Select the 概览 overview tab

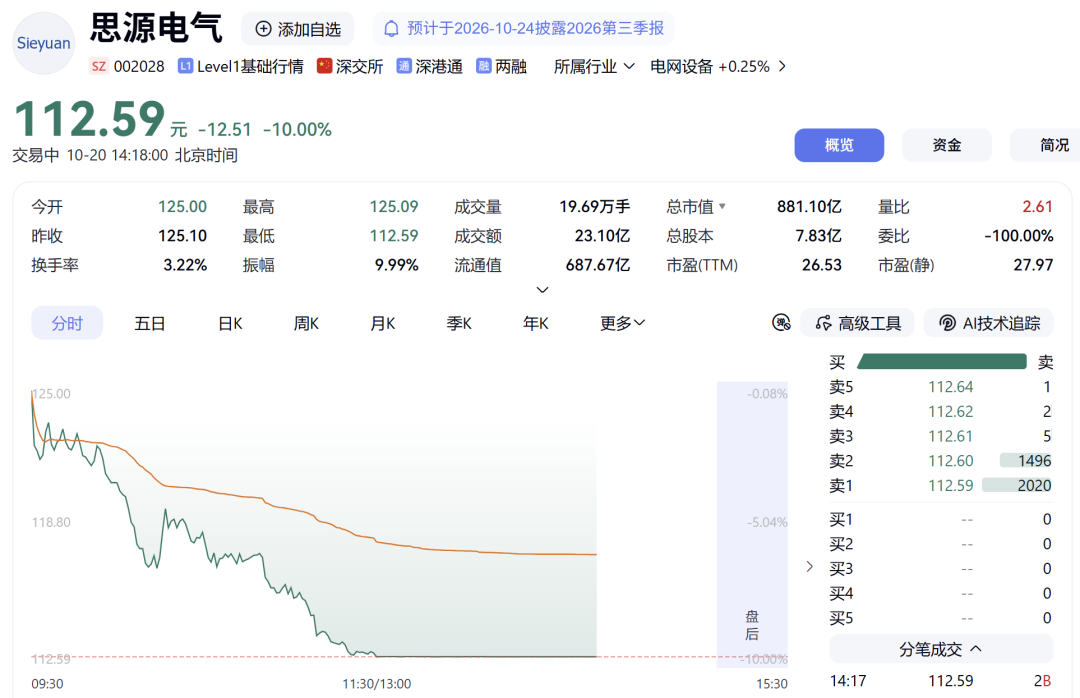coord(839,145)
